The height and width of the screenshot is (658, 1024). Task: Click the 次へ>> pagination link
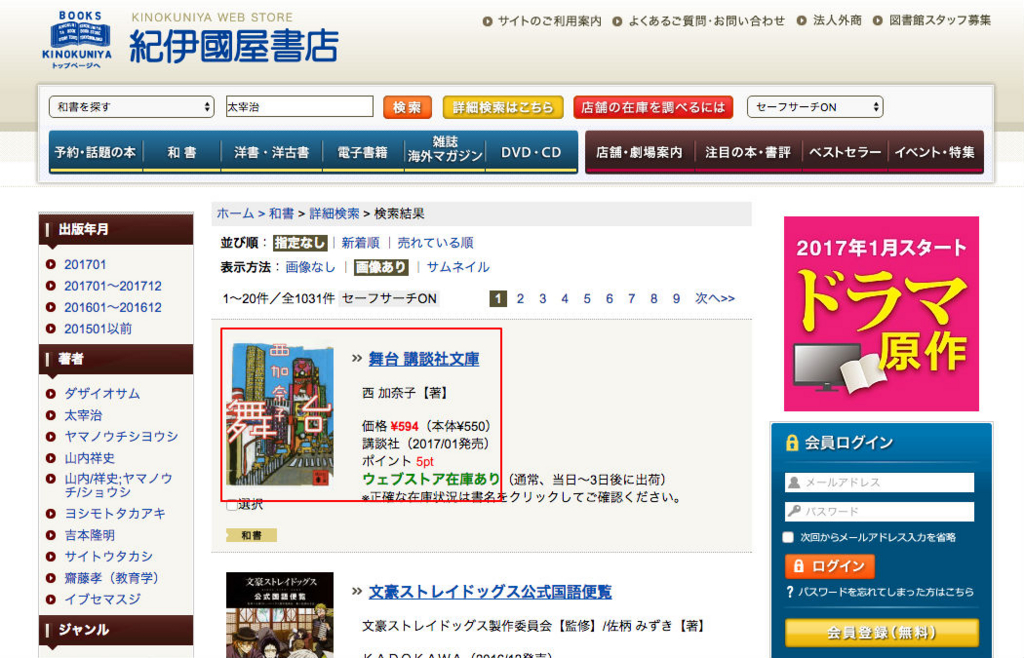714,298
